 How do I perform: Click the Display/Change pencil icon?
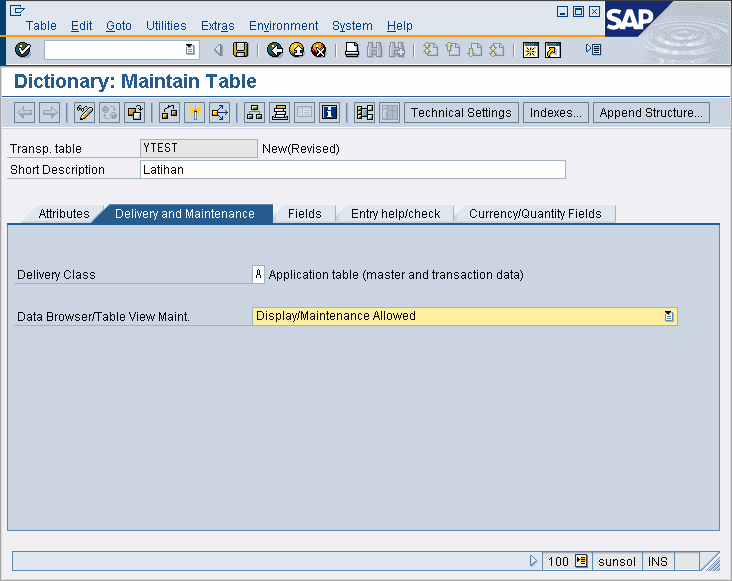84,112
